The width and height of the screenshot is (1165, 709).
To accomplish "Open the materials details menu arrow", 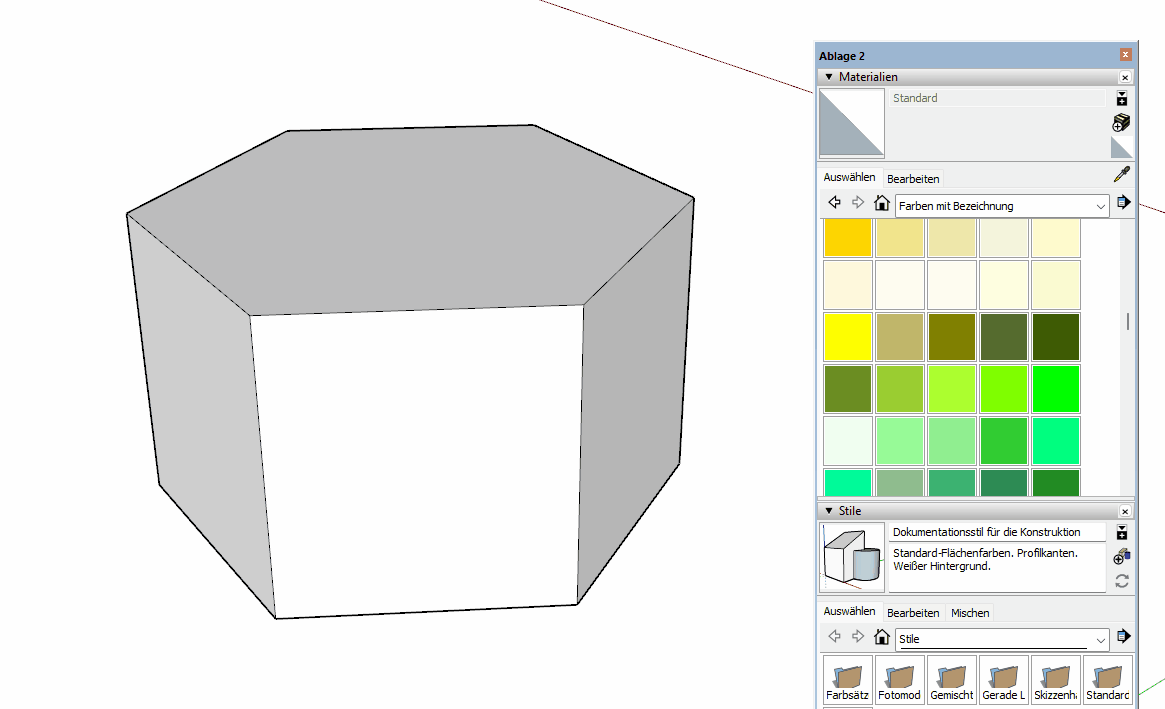I will 1123,203.
